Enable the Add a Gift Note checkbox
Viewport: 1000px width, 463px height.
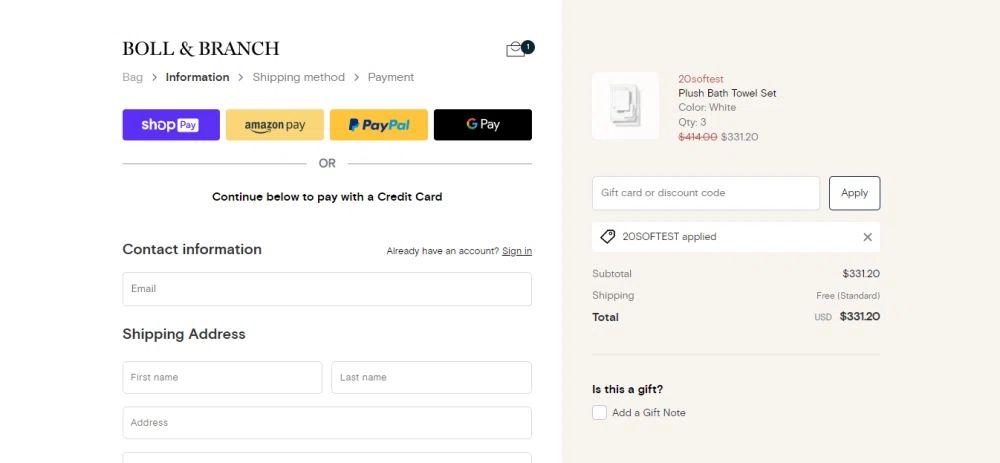pyautogui.click(x=600, y=412)
